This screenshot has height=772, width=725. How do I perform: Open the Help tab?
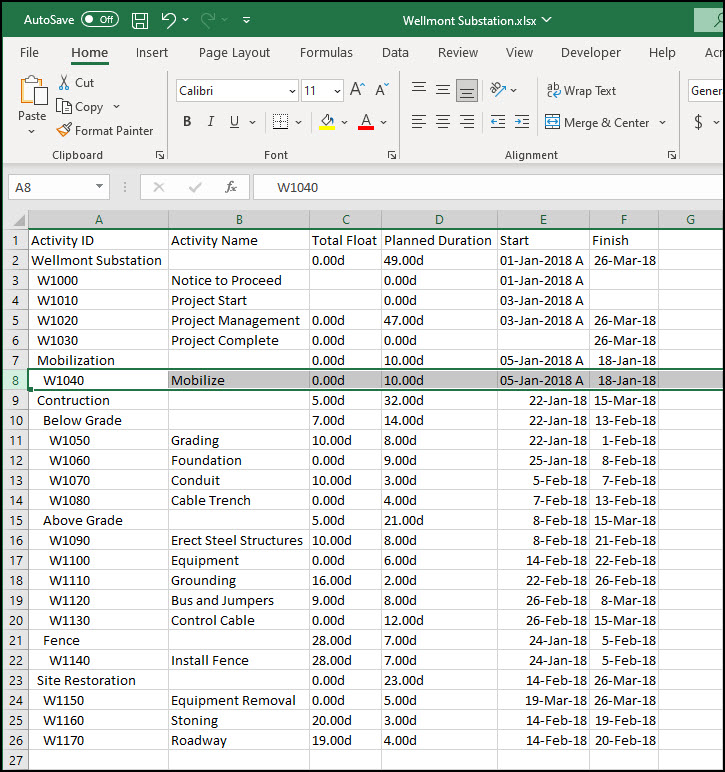tap(662, 53)
